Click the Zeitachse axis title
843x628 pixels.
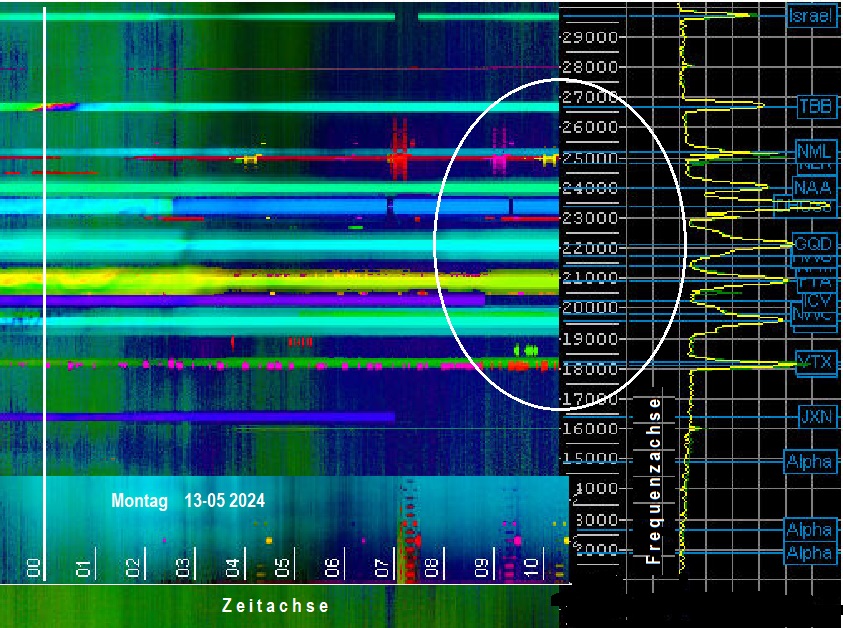275,606
